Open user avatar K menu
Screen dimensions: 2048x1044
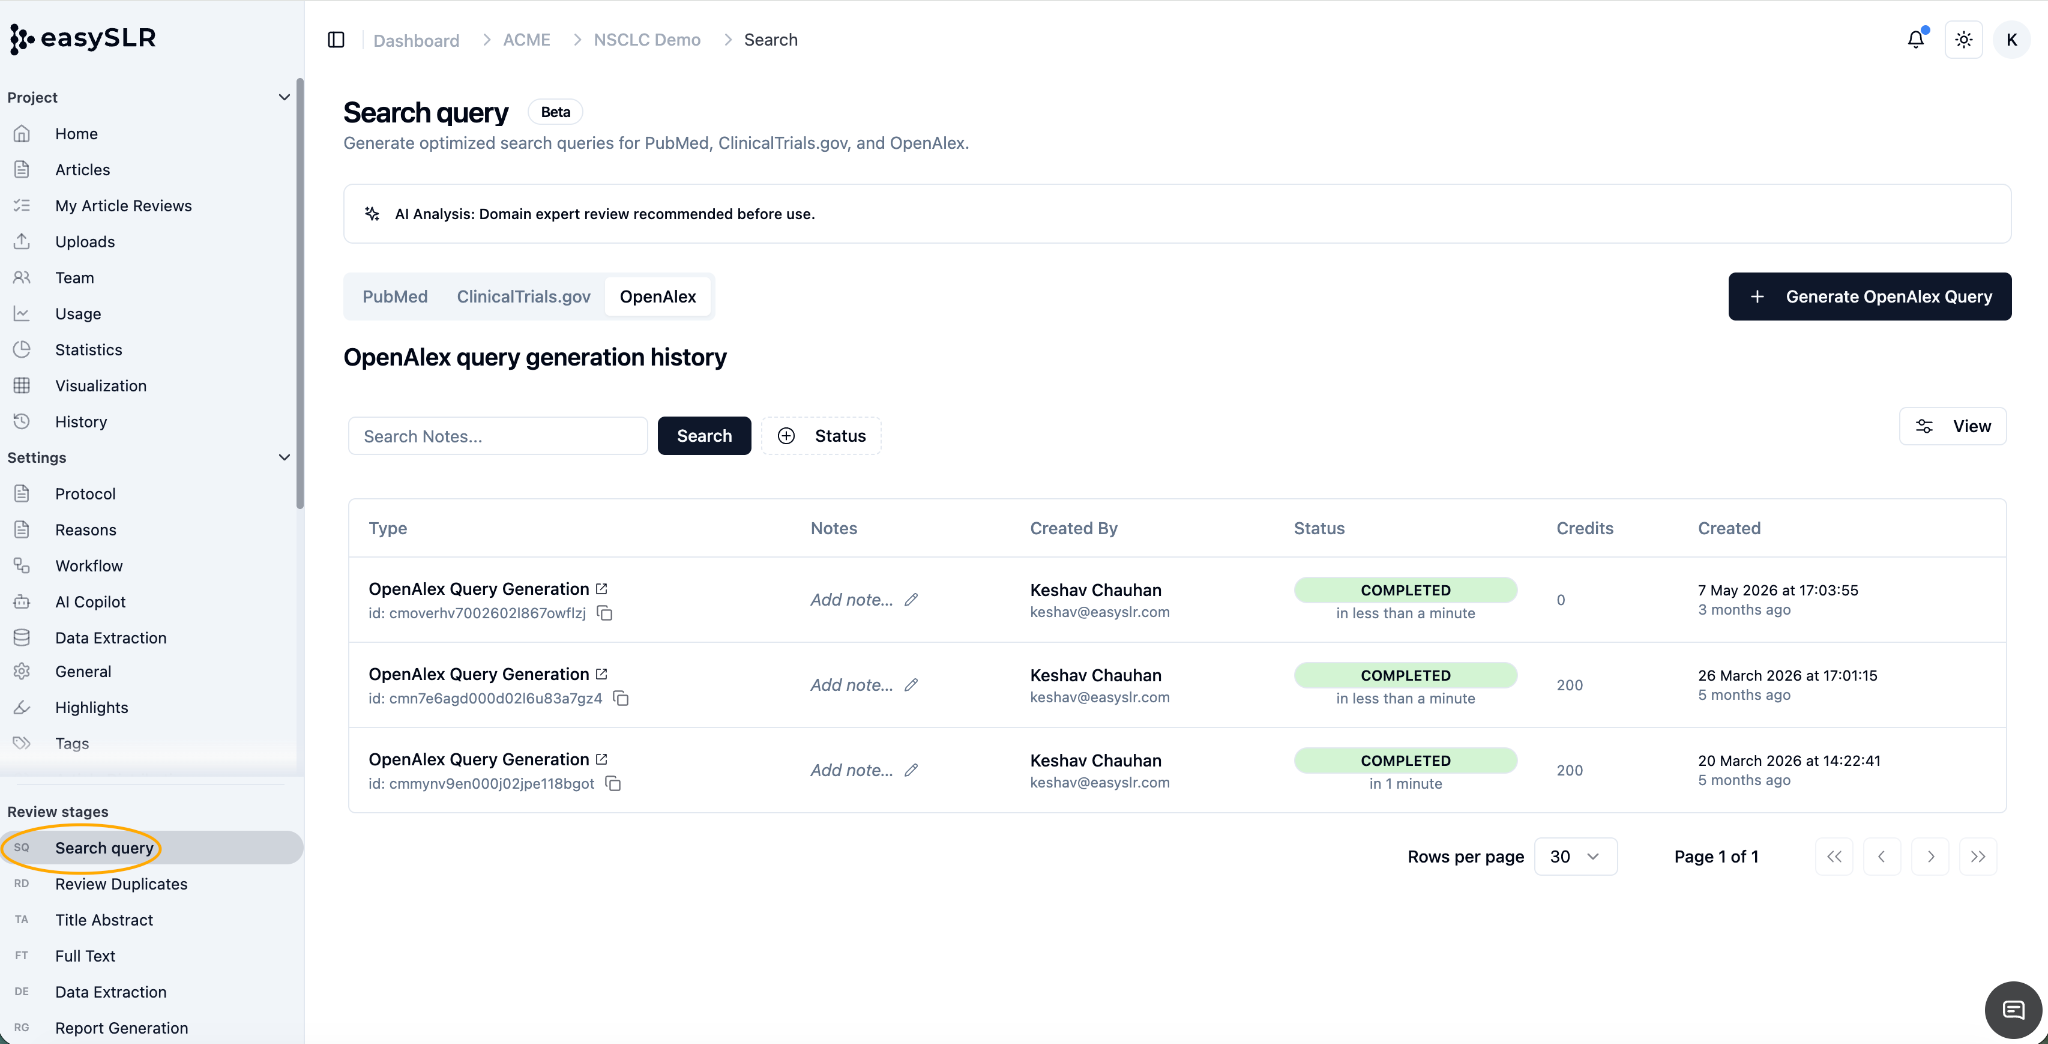coord(2012,40)
